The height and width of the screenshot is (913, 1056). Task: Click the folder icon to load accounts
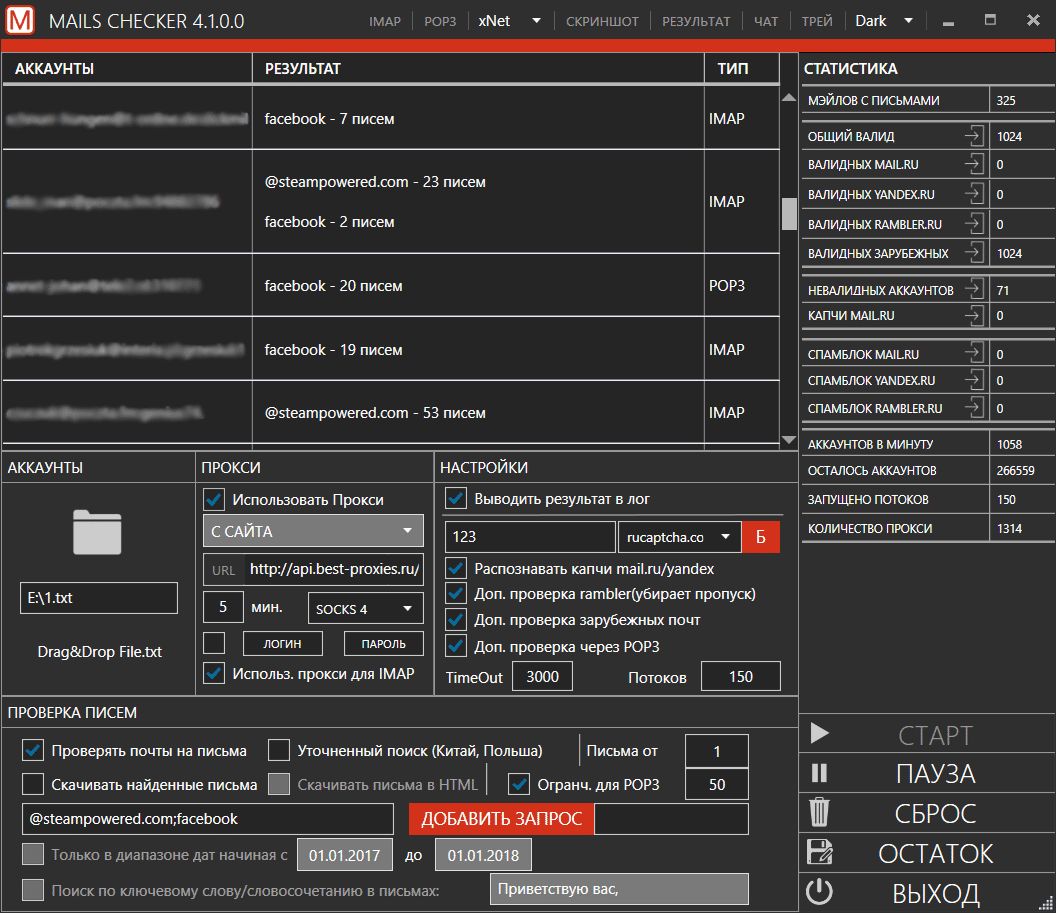[x=97, y=531]
